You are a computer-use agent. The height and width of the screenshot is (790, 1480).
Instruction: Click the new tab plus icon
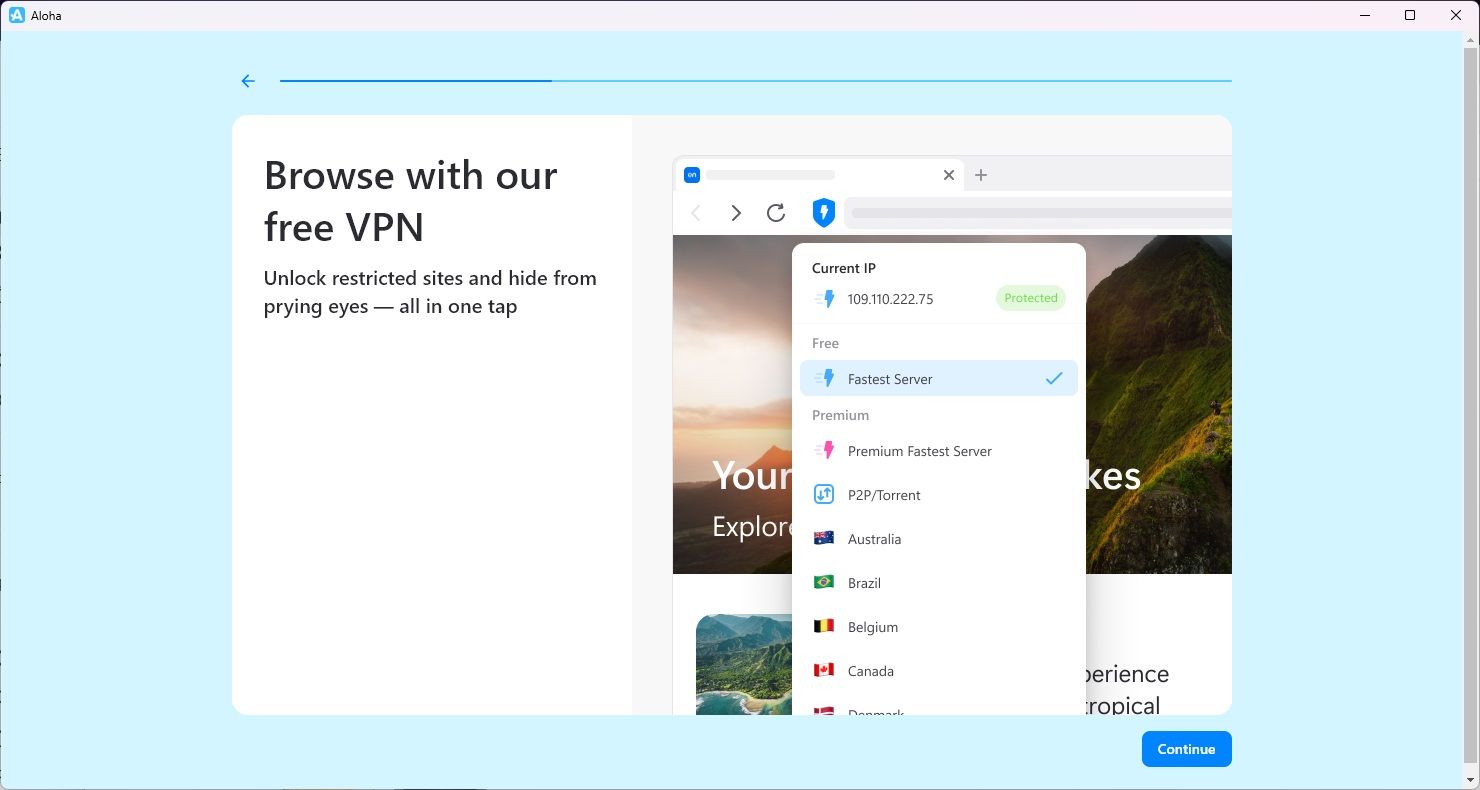pyautogui.click(x=981, y=175)
